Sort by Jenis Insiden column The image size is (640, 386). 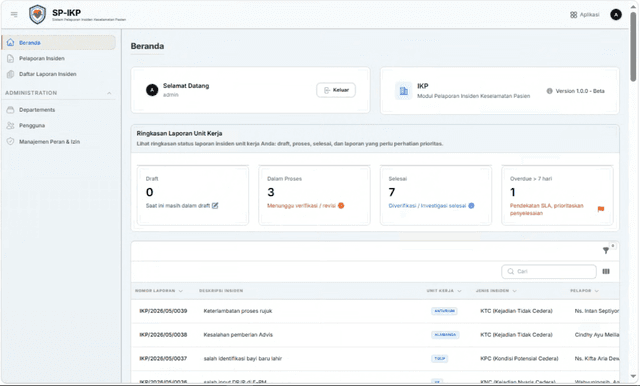point(496,291)
